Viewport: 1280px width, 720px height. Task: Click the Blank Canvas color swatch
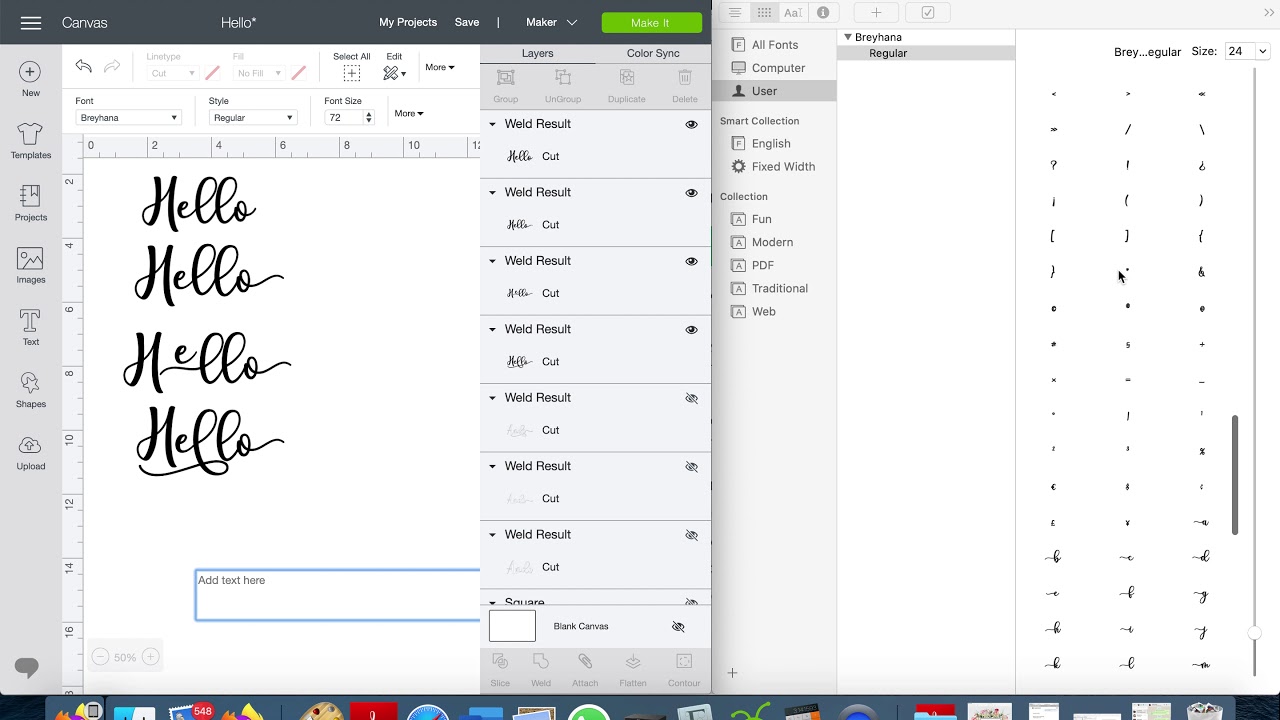point(512,626)
